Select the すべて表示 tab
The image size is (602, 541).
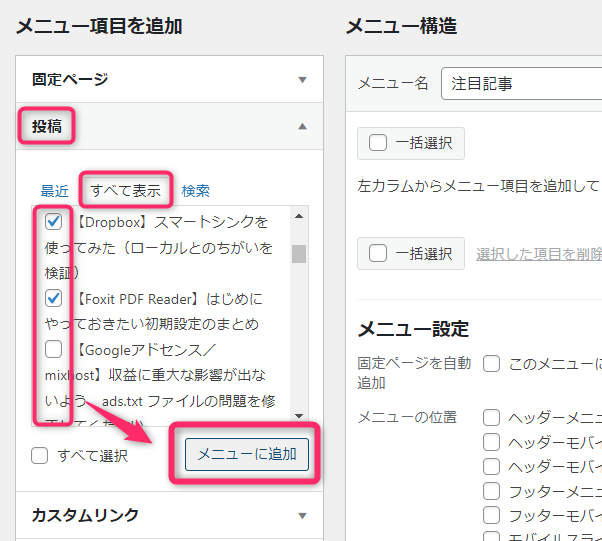pos(125,190)
